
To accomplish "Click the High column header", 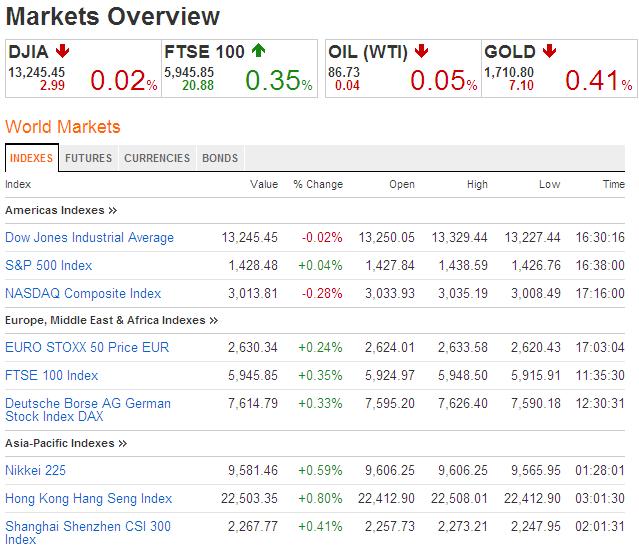I will (x=477, y=185).
